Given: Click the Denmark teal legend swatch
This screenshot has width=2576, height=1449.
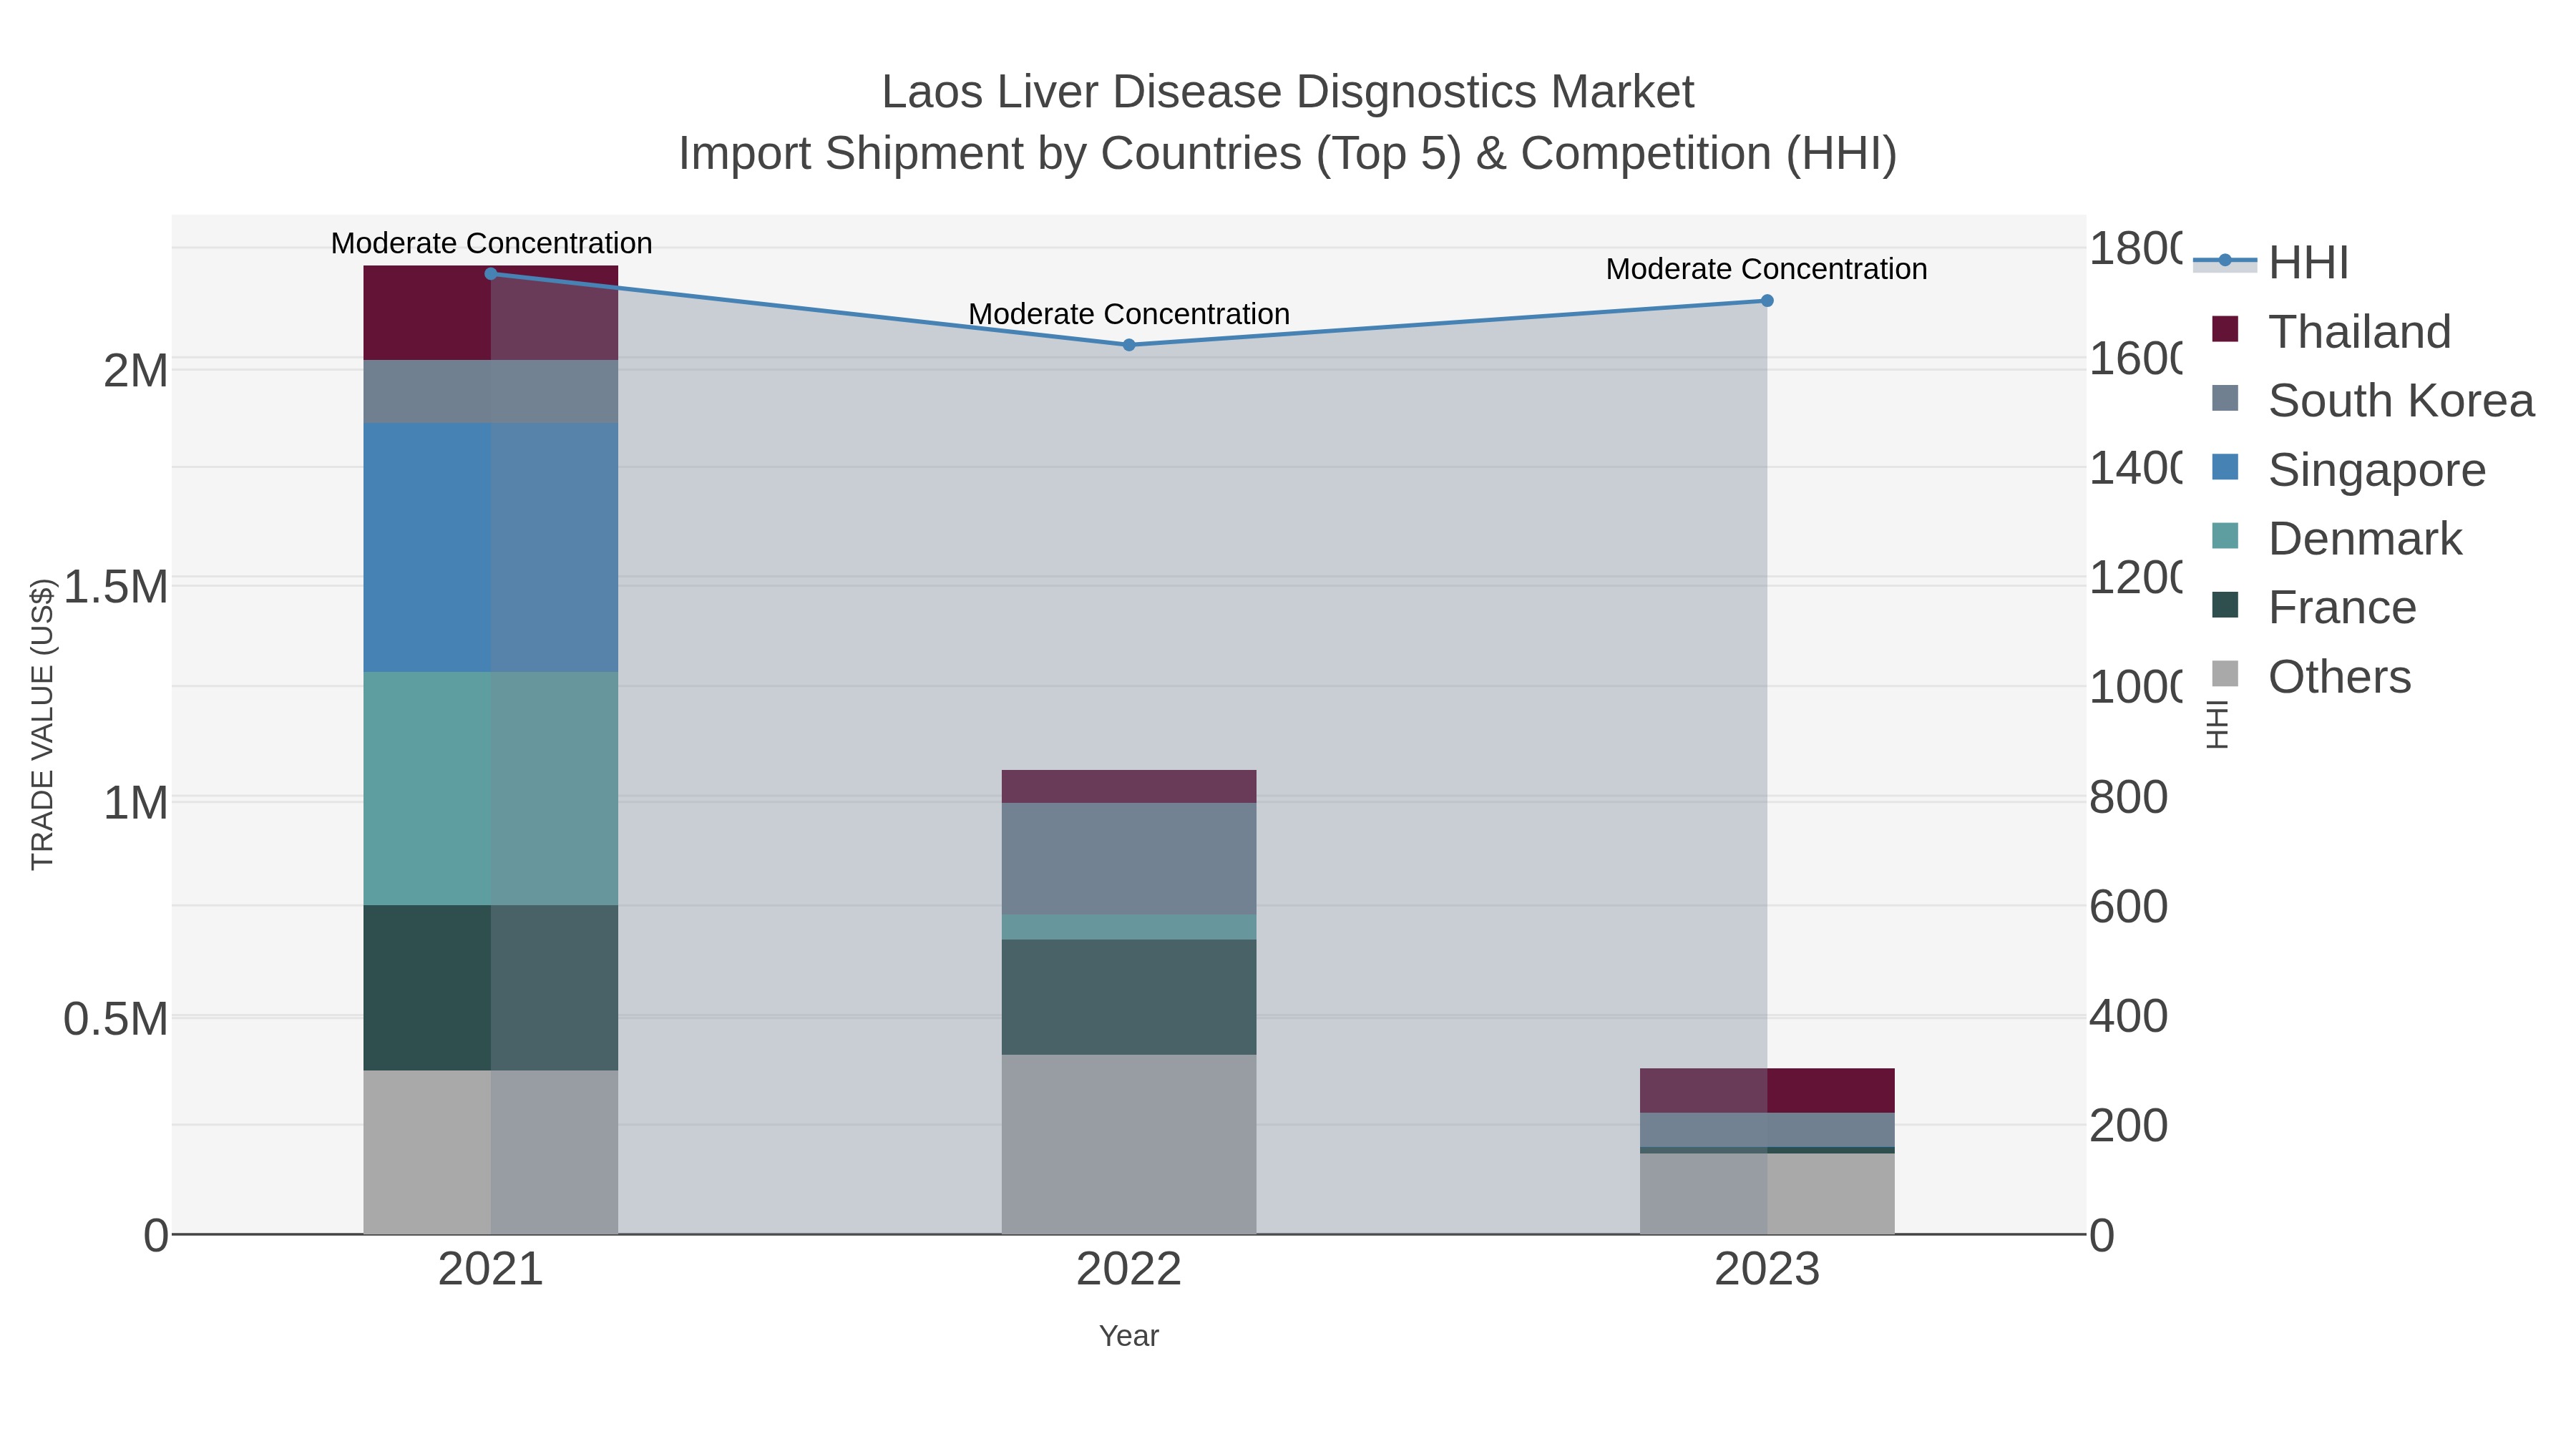Looking at the screenshot, I should point(2225,536).
